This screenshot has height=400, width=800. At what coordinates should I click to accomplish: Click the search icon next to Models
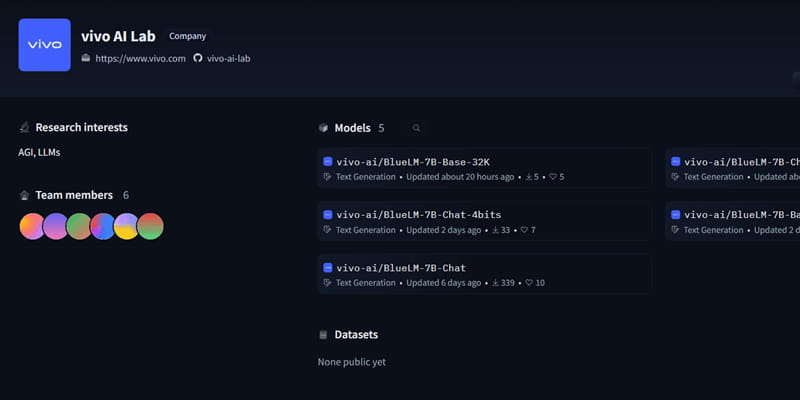tap(416, 128)
